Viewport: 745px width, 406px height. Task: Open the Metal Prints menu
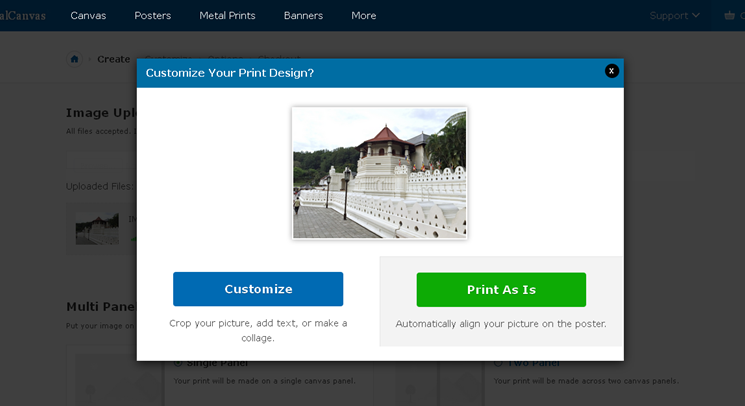[x=227, y=16]
